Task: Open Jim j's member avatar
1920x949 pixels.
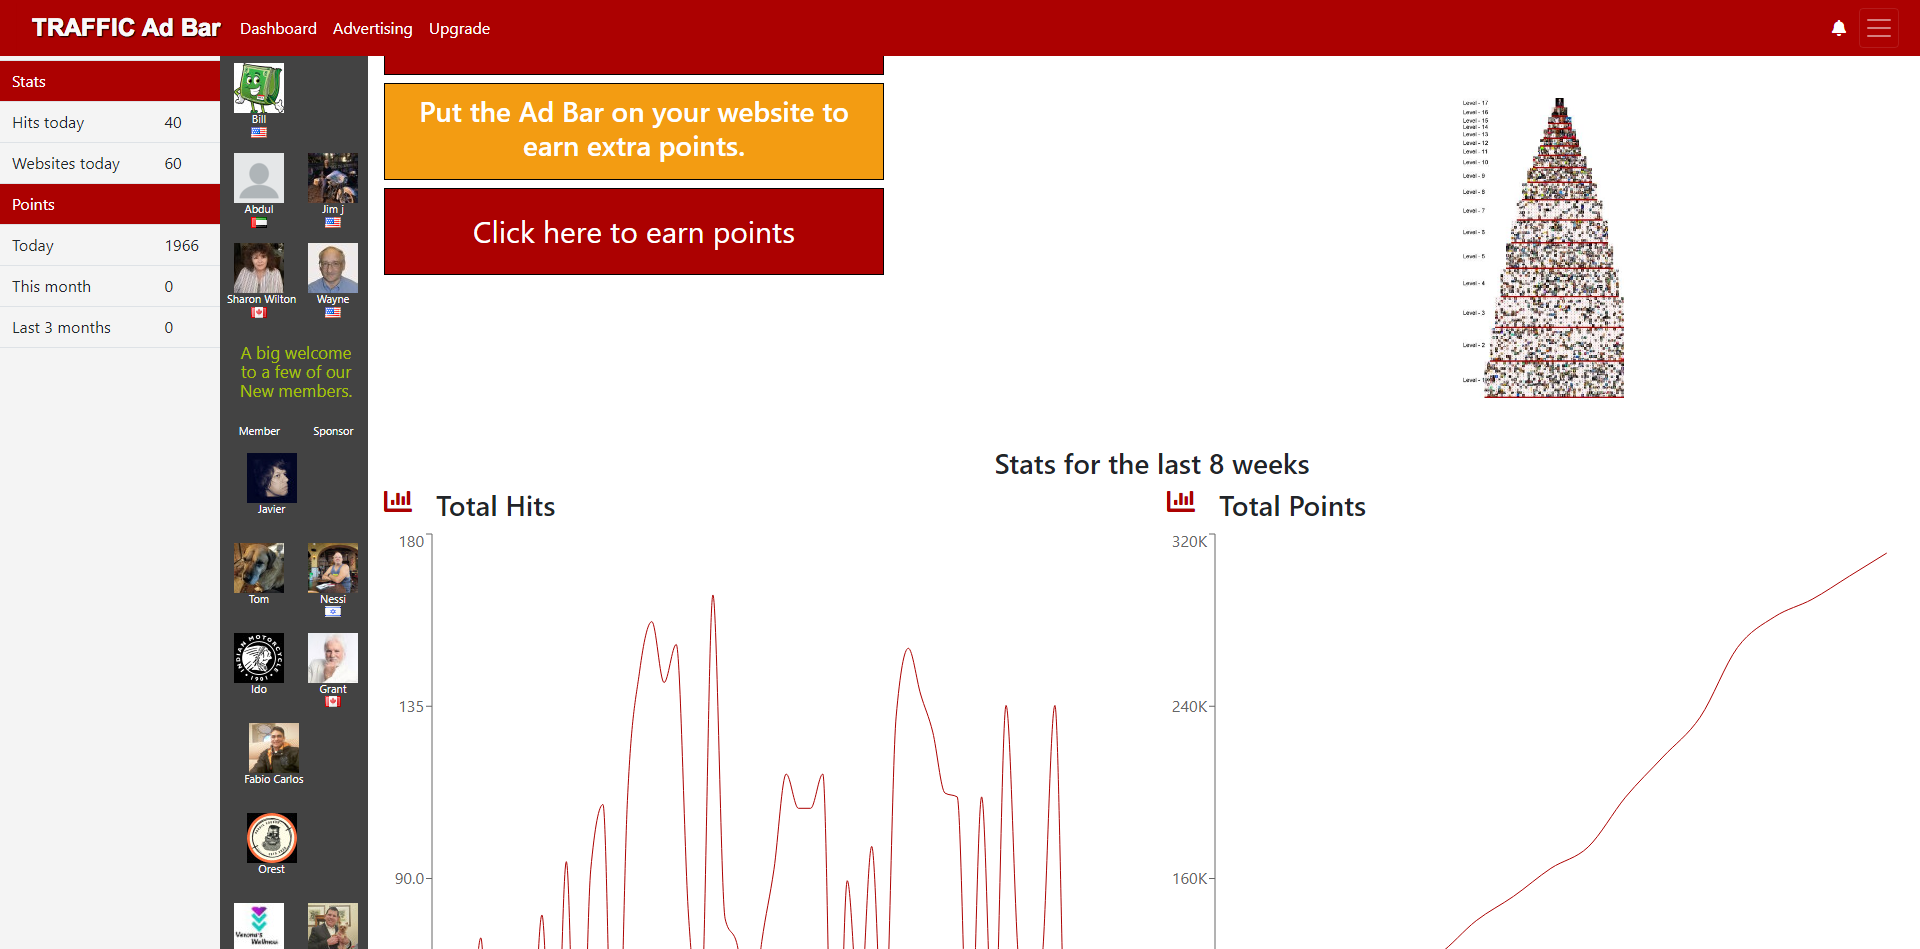Action: (333, 178)
